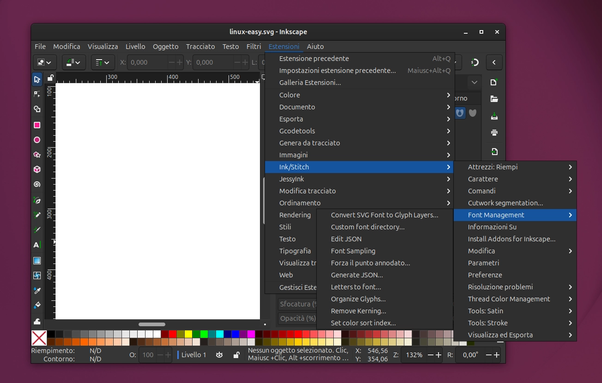
Task: Open the File menu
Action: (x=40, y=46)
